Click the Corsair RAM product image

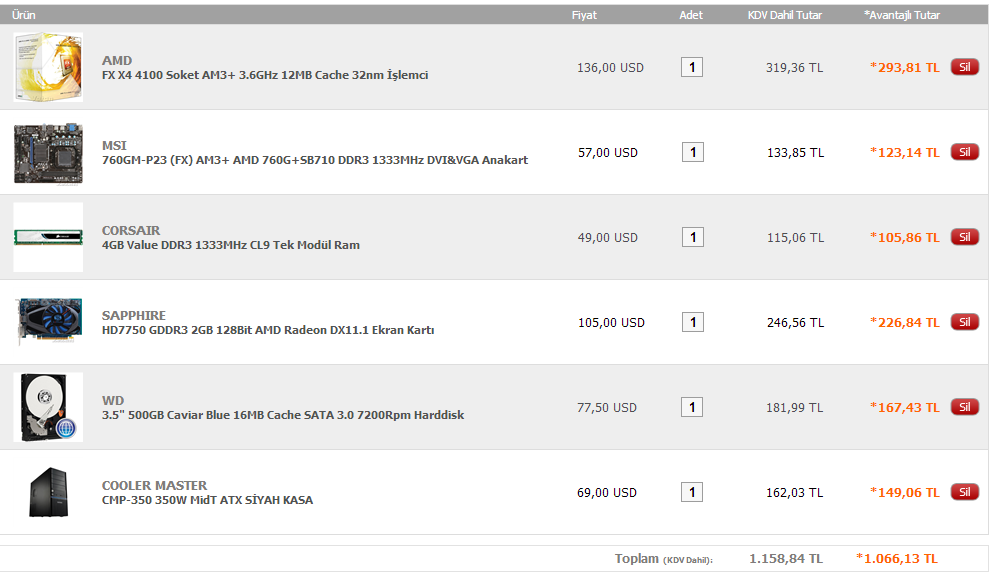coord(48,237)
